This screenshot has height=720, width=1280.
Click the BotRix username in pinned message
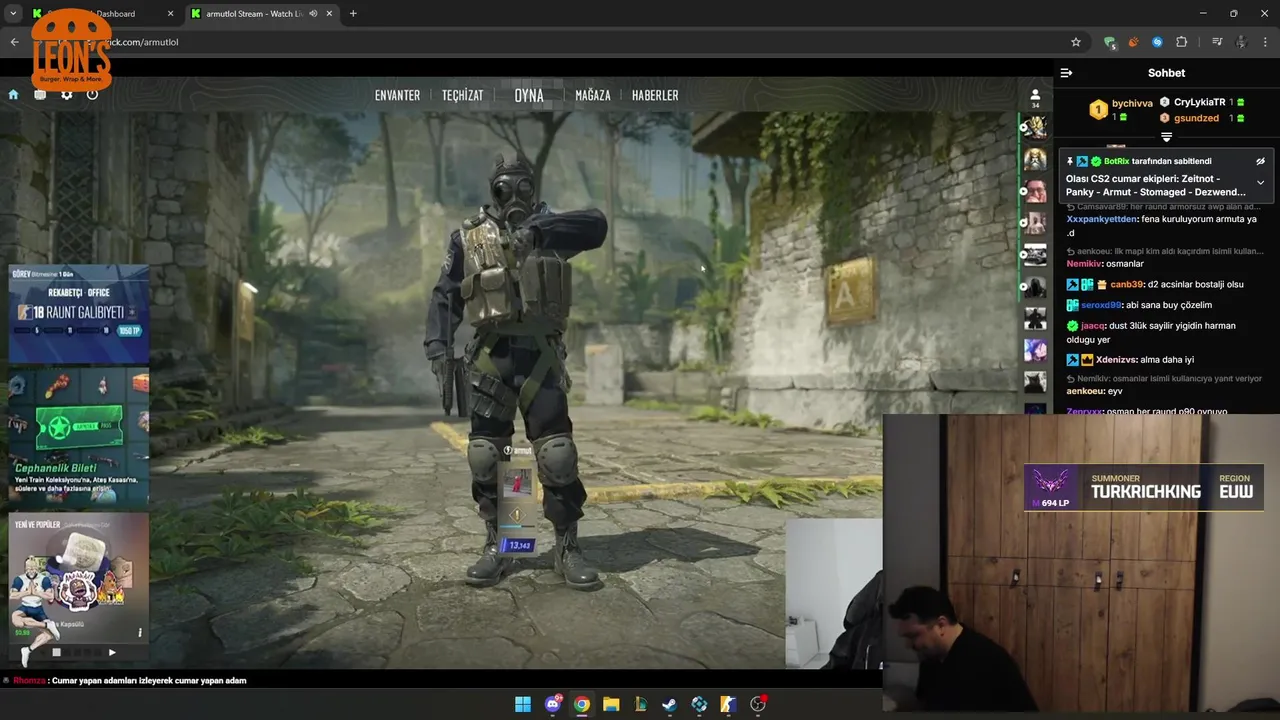point(1116,161)
